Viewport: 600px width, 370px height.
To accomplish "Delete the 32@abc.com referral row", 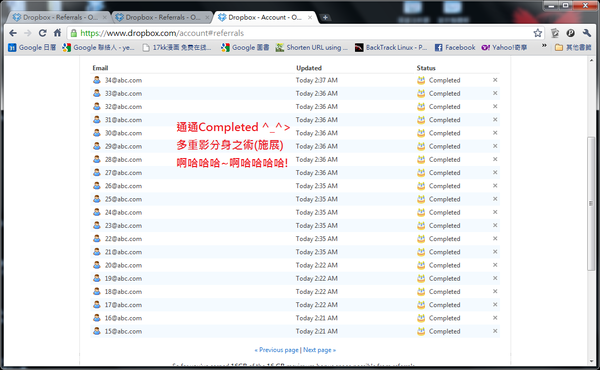I will click(x=495, y=106).
